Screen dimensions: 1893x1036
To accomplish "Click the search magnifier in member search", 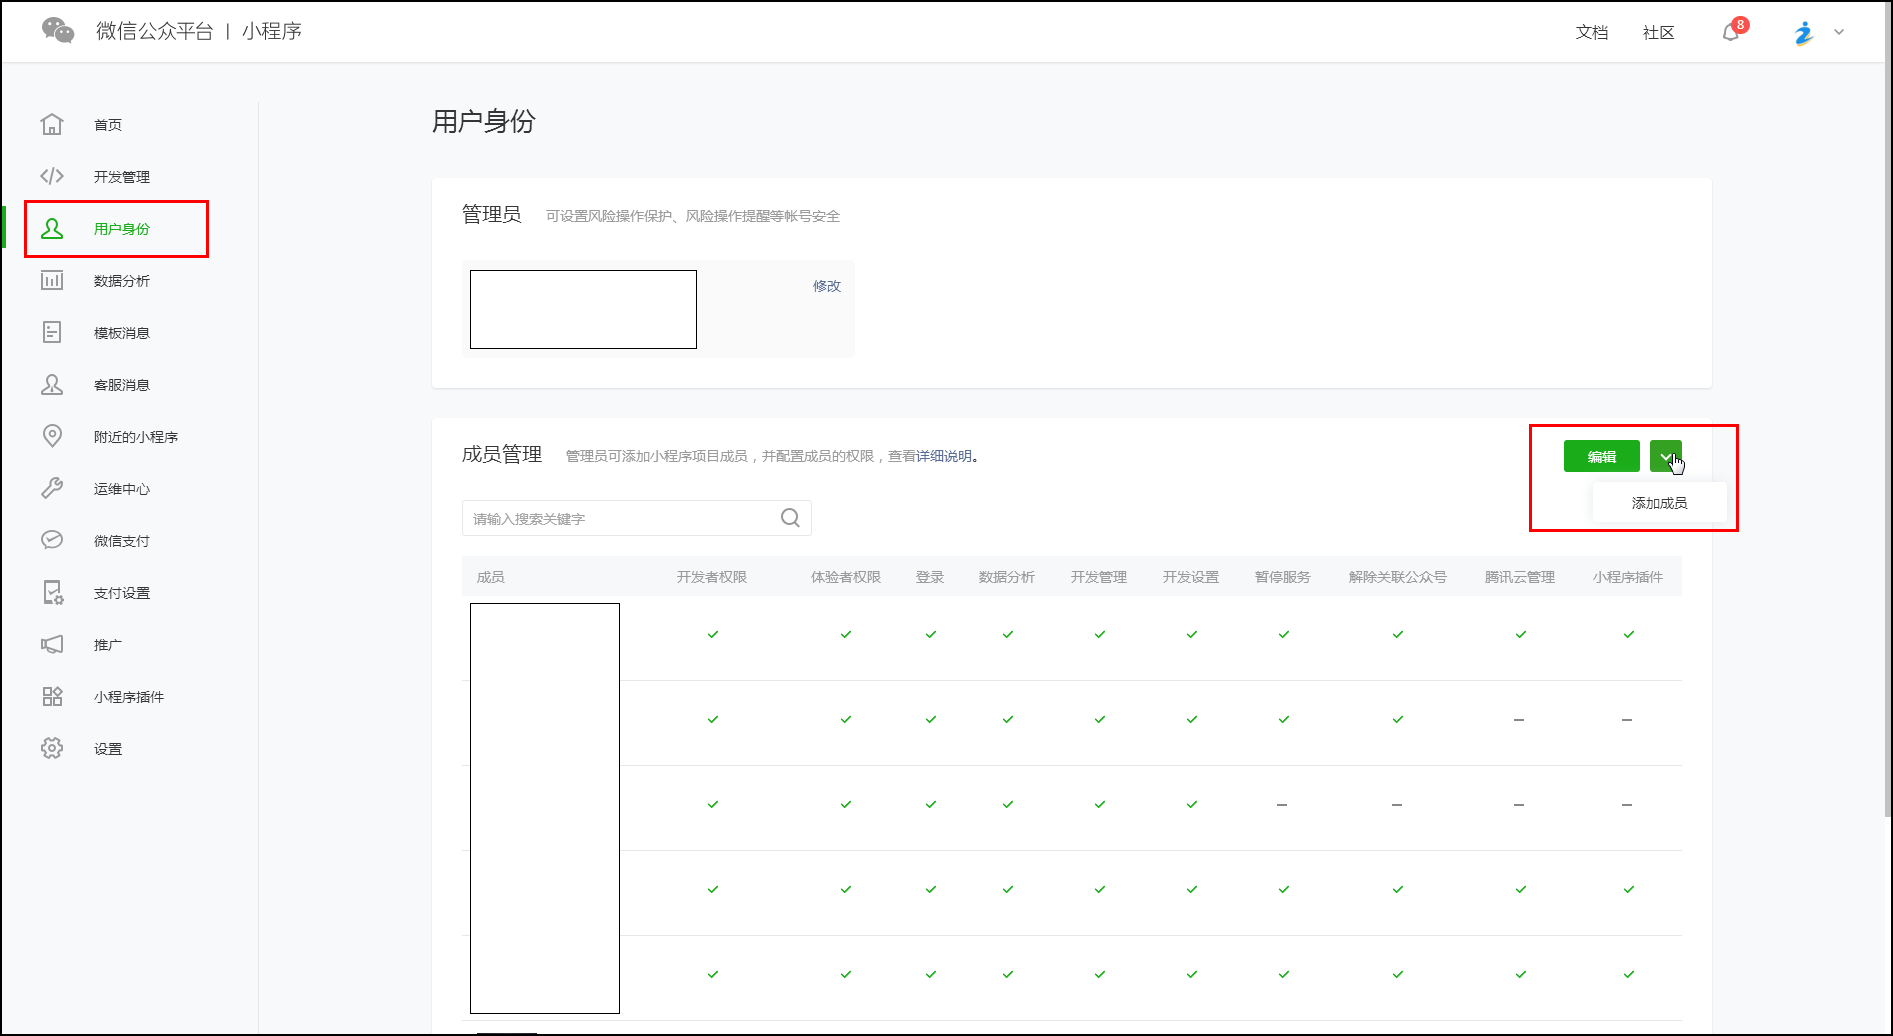I will pyautogui.click(x=789, y=518).
